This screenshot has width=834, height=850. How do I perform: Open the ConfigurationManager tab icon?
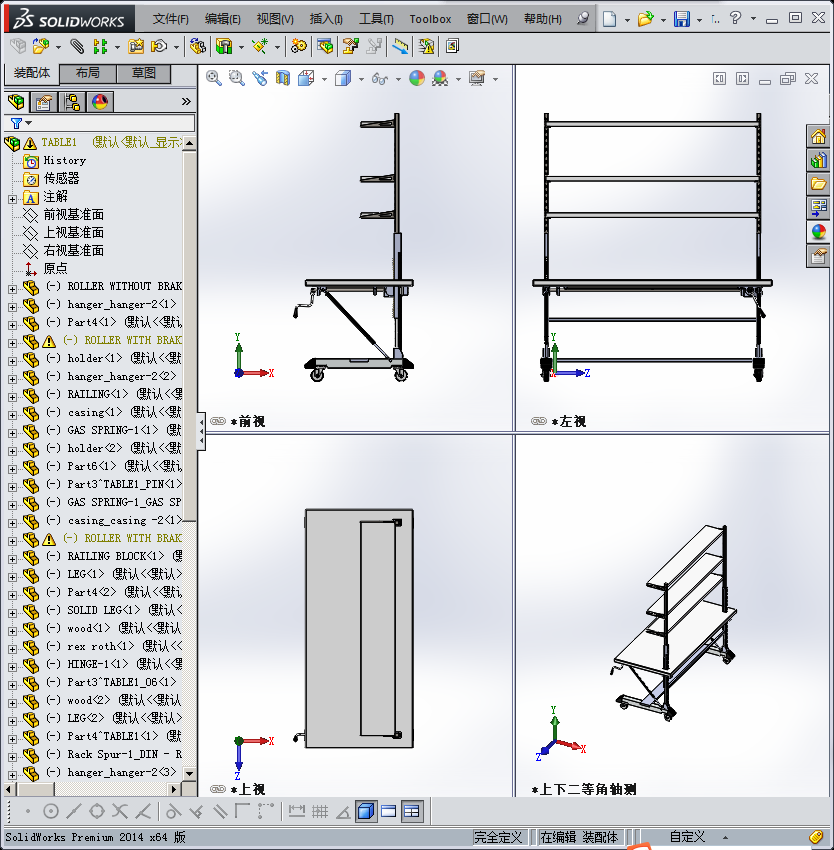(x=72, y=102)
